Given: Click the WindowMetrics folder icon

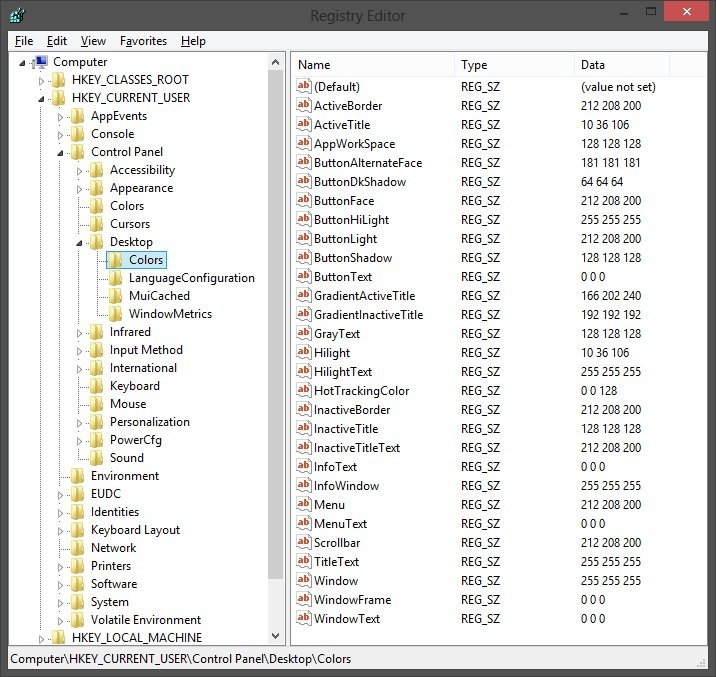Looking at the screenshot, I should [115, 314].
